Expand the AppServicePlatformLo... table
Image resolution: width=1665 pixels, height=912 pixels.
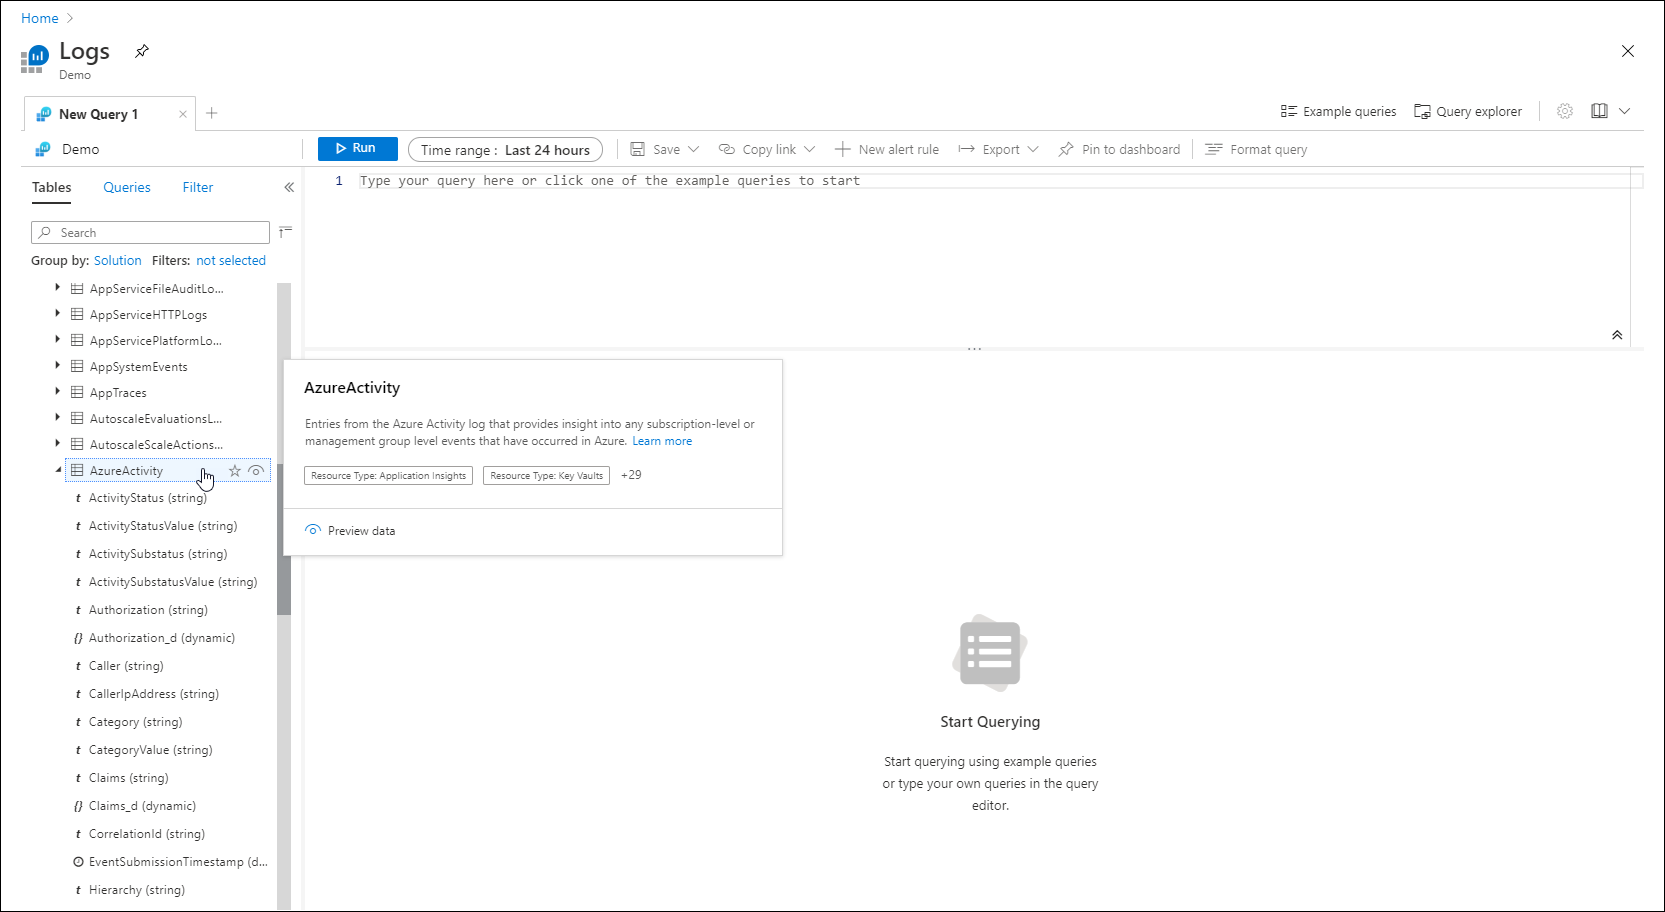pos(57,340)
